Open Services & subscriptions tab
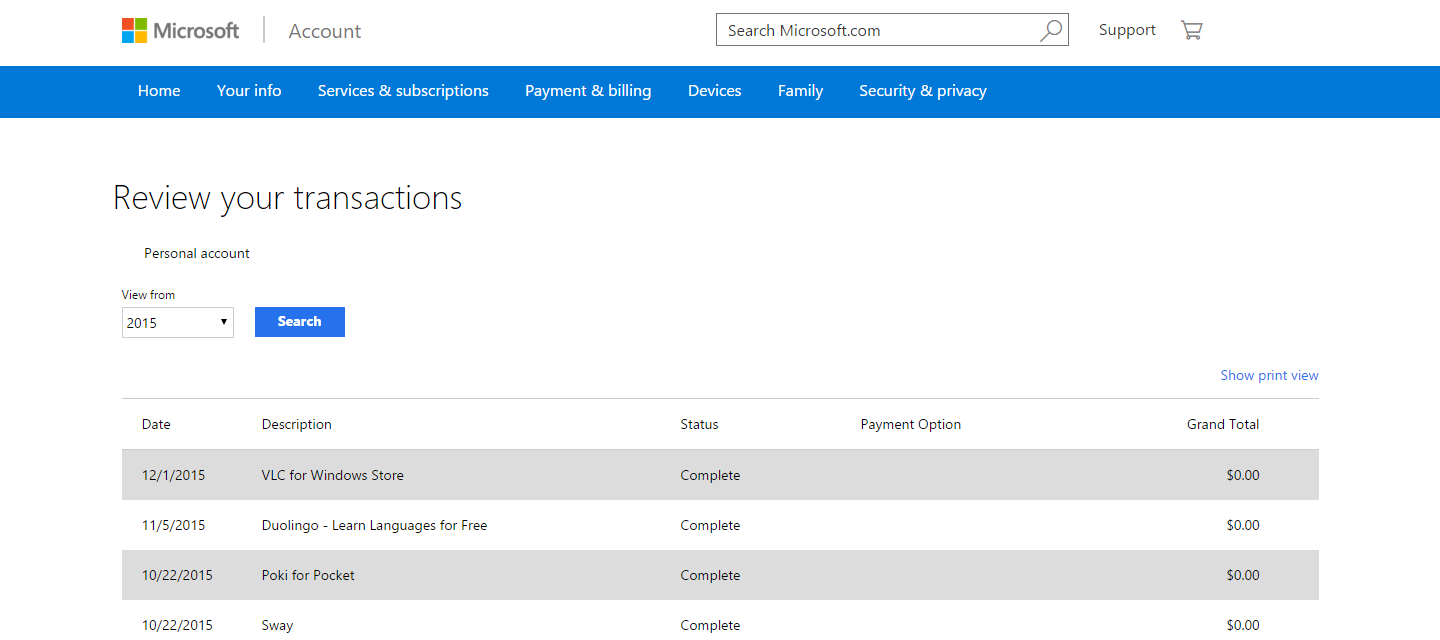 click(403, 91)
